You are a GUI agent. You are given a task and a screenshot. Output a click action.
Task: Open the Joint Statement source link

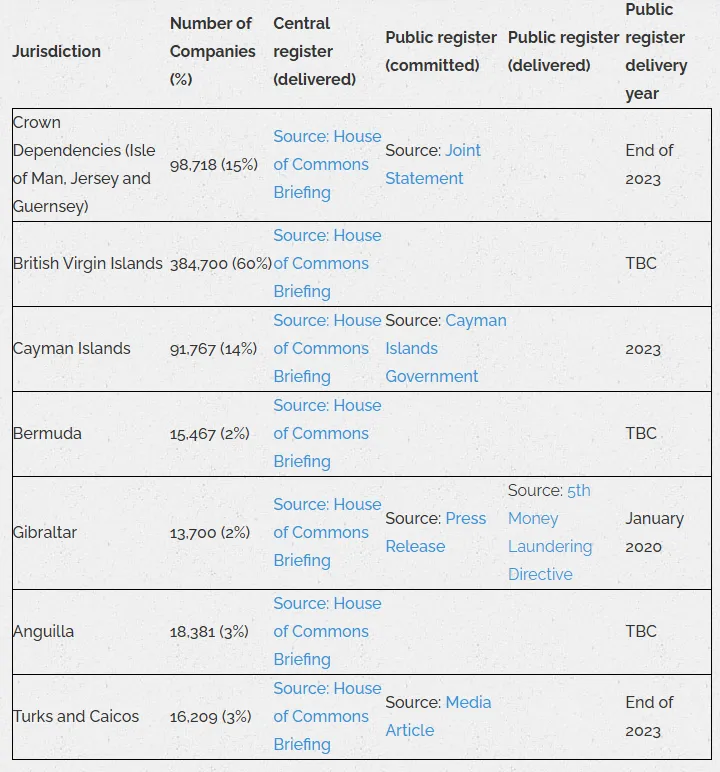pos(432,164)
